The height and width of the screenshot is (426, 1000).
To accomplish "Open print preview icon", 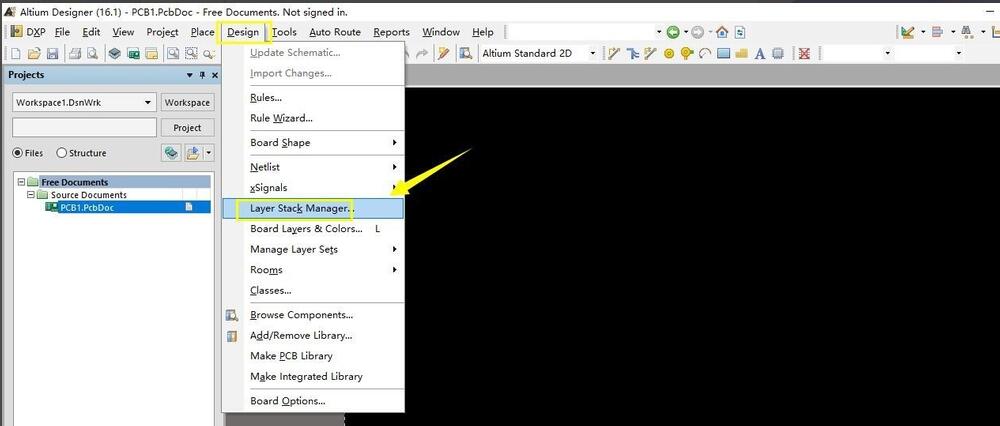I will click(x=92, y=54).
